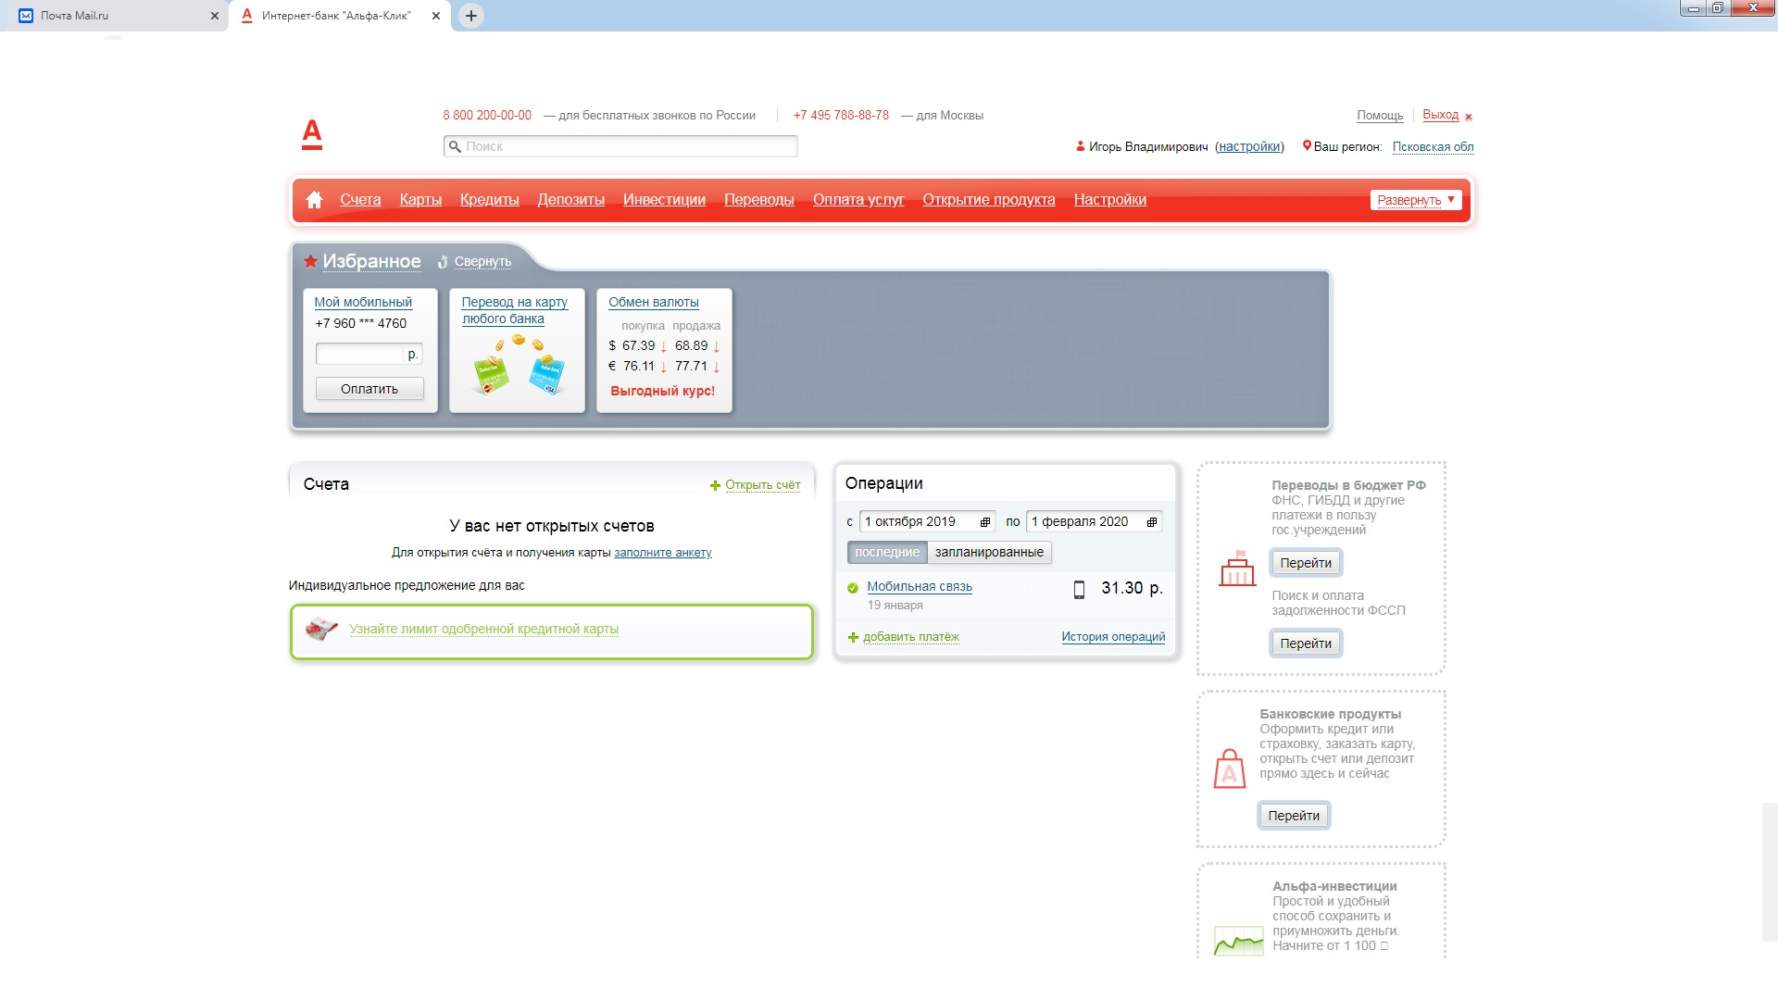Click the red region pin icon
1778x1000 pixels.
click(1306, 146)
